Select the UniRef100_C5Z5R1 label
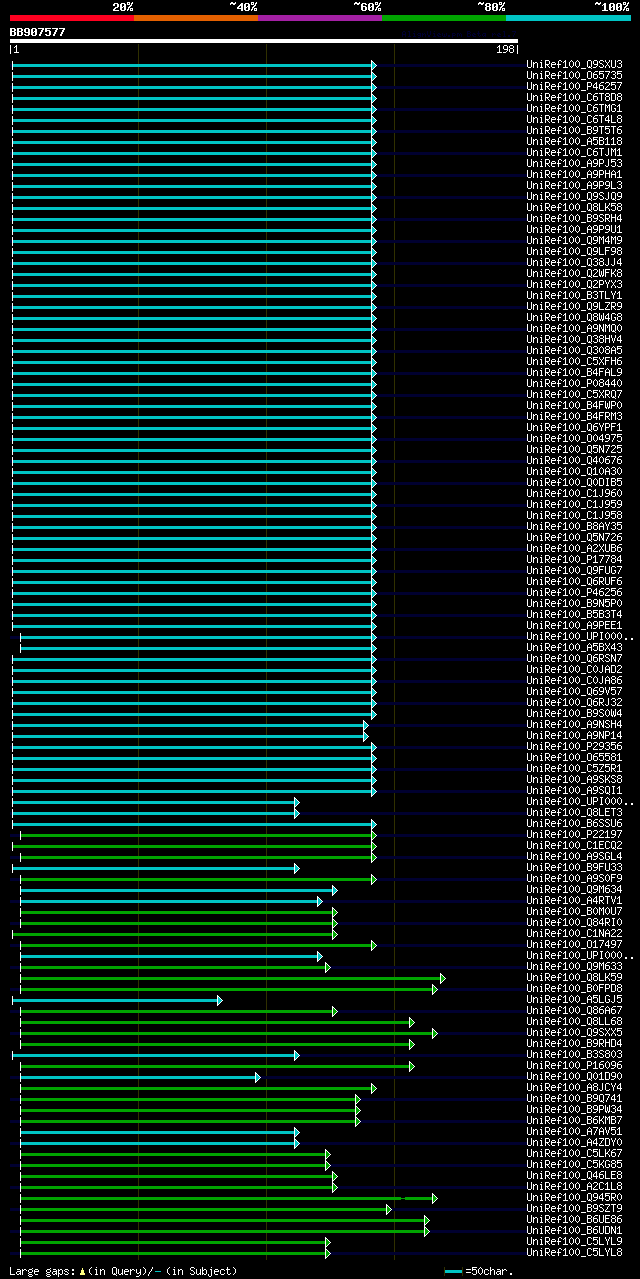Image resolution: width=640 pixels, height=1279 pixels. 574,768
